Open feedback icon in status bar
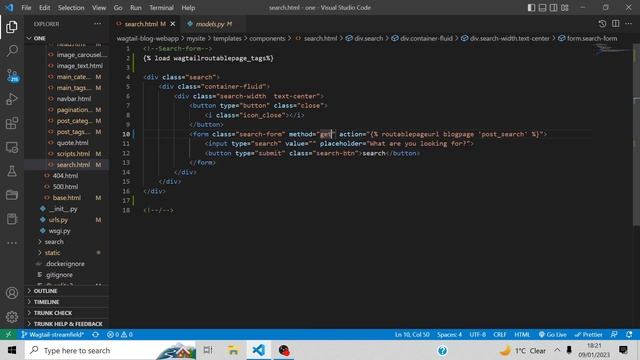 [x=614, y=334]
